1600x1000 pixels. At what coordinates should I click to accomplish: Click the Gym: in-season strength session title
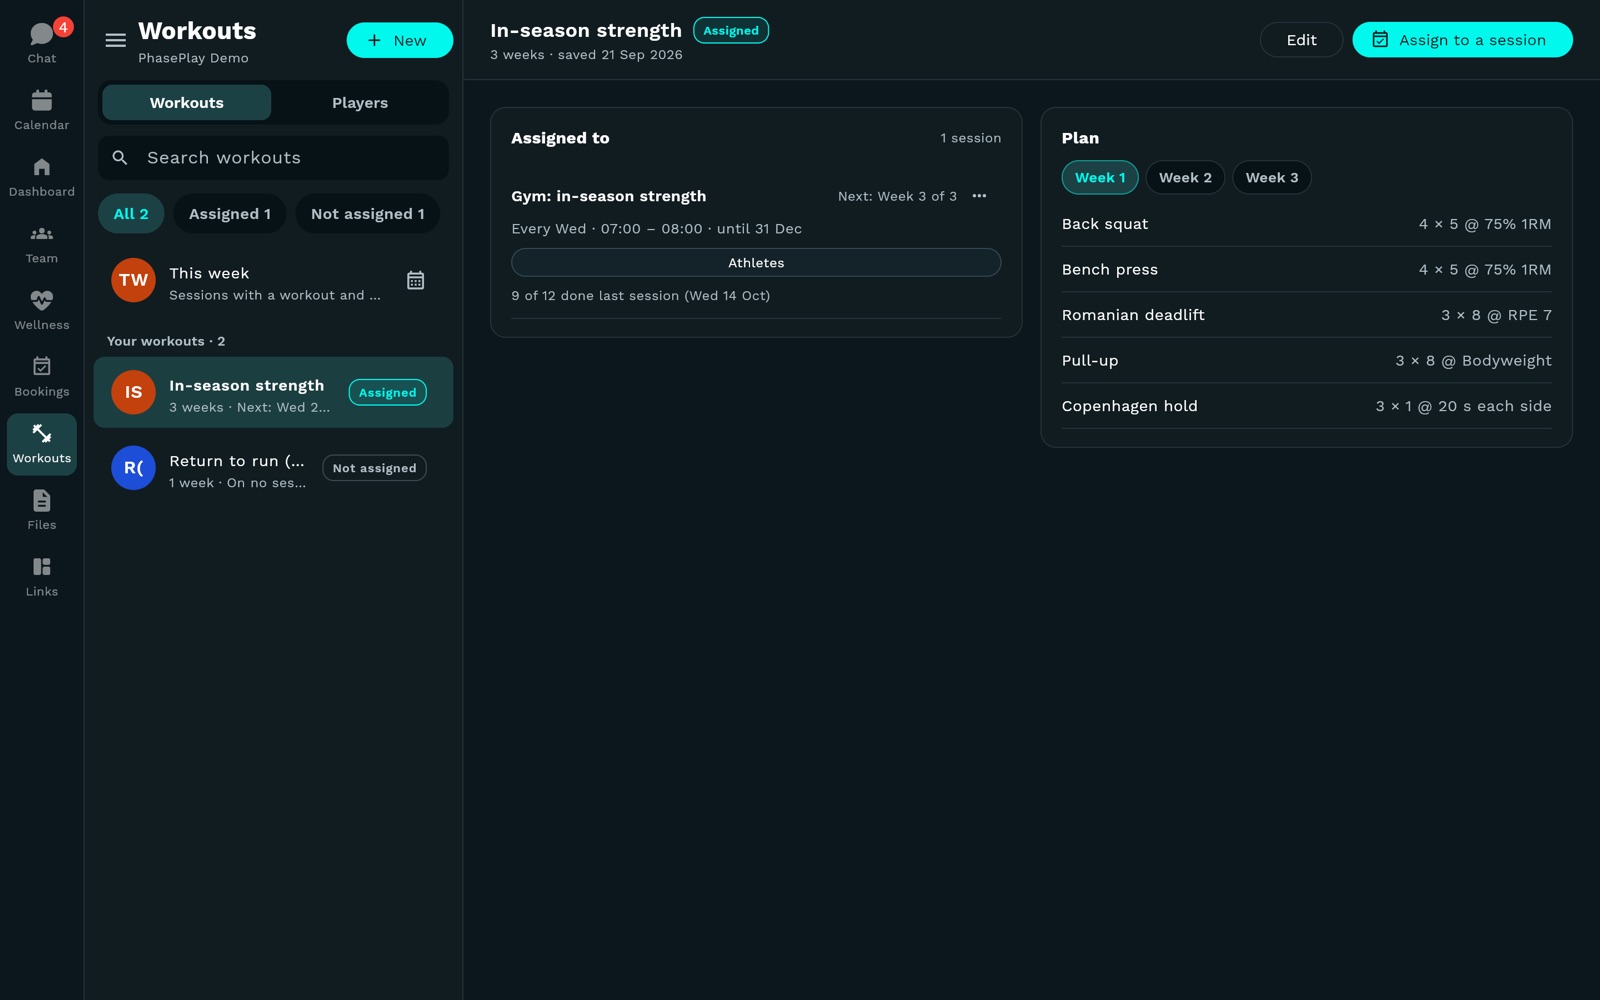coord(608,196)
